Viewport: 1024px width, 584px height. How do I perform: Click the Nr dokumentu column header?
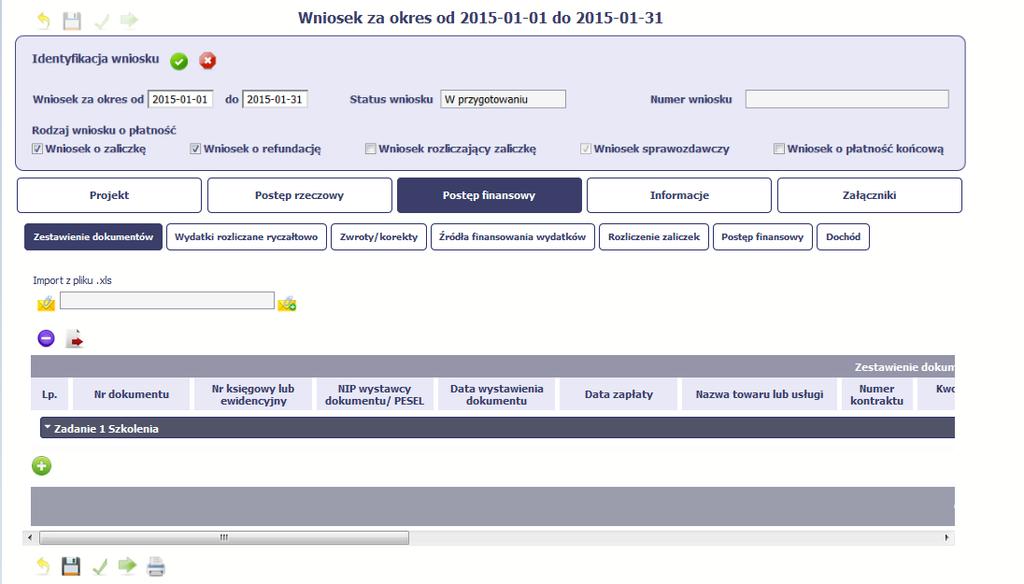[131, 394]
